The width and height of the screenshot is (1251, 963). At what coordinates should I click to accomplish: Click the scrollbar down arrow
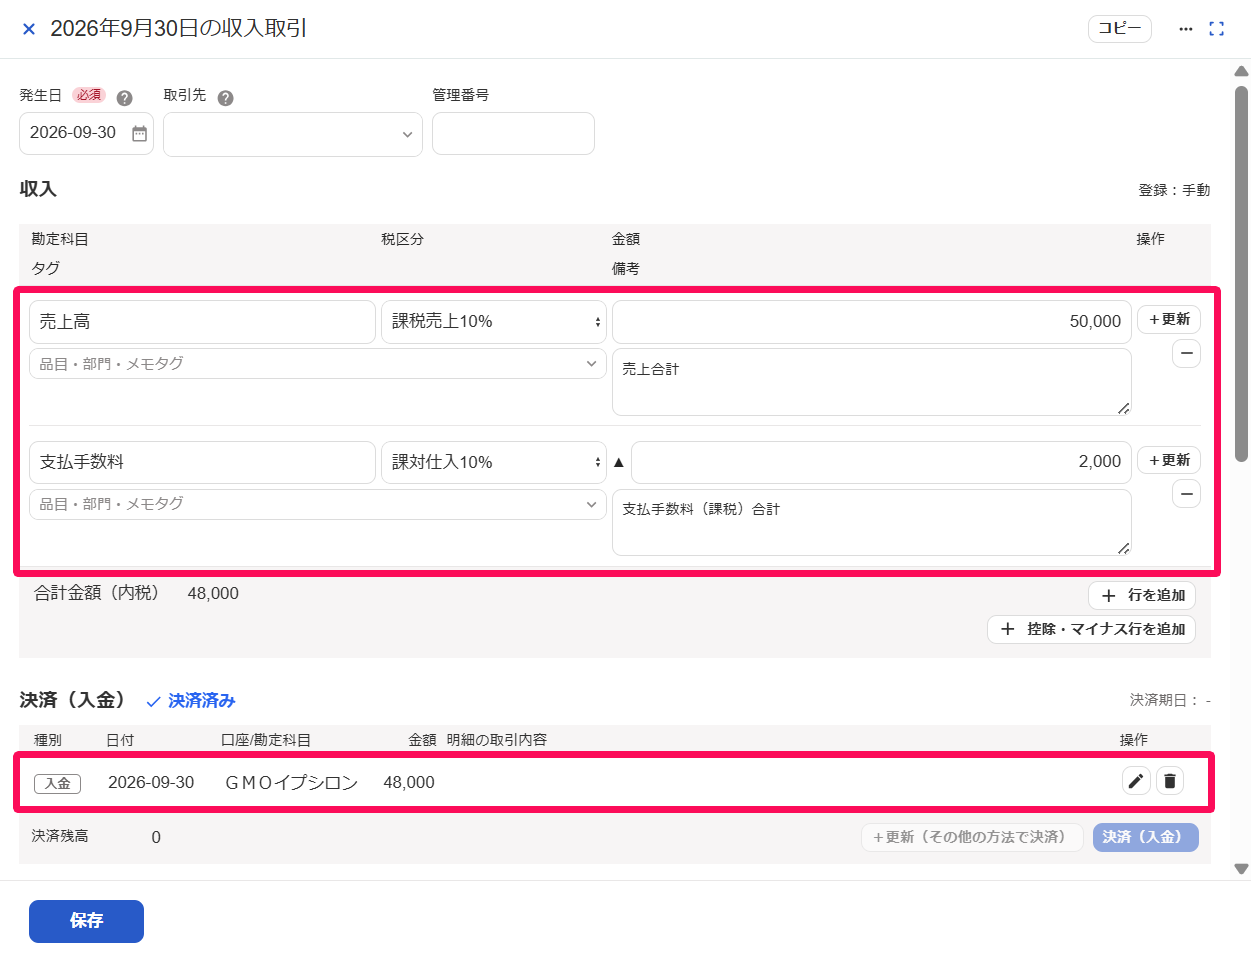click(1241, 869)
